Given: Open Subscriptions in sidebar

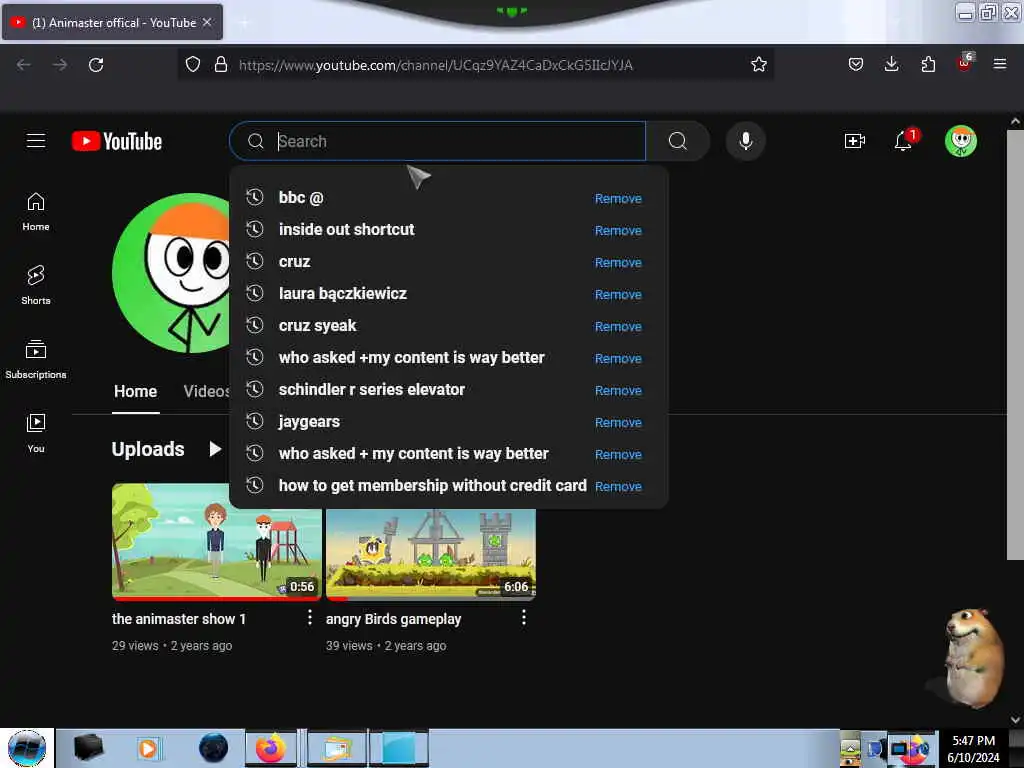Looking at the screenshot, I should 36,359.
